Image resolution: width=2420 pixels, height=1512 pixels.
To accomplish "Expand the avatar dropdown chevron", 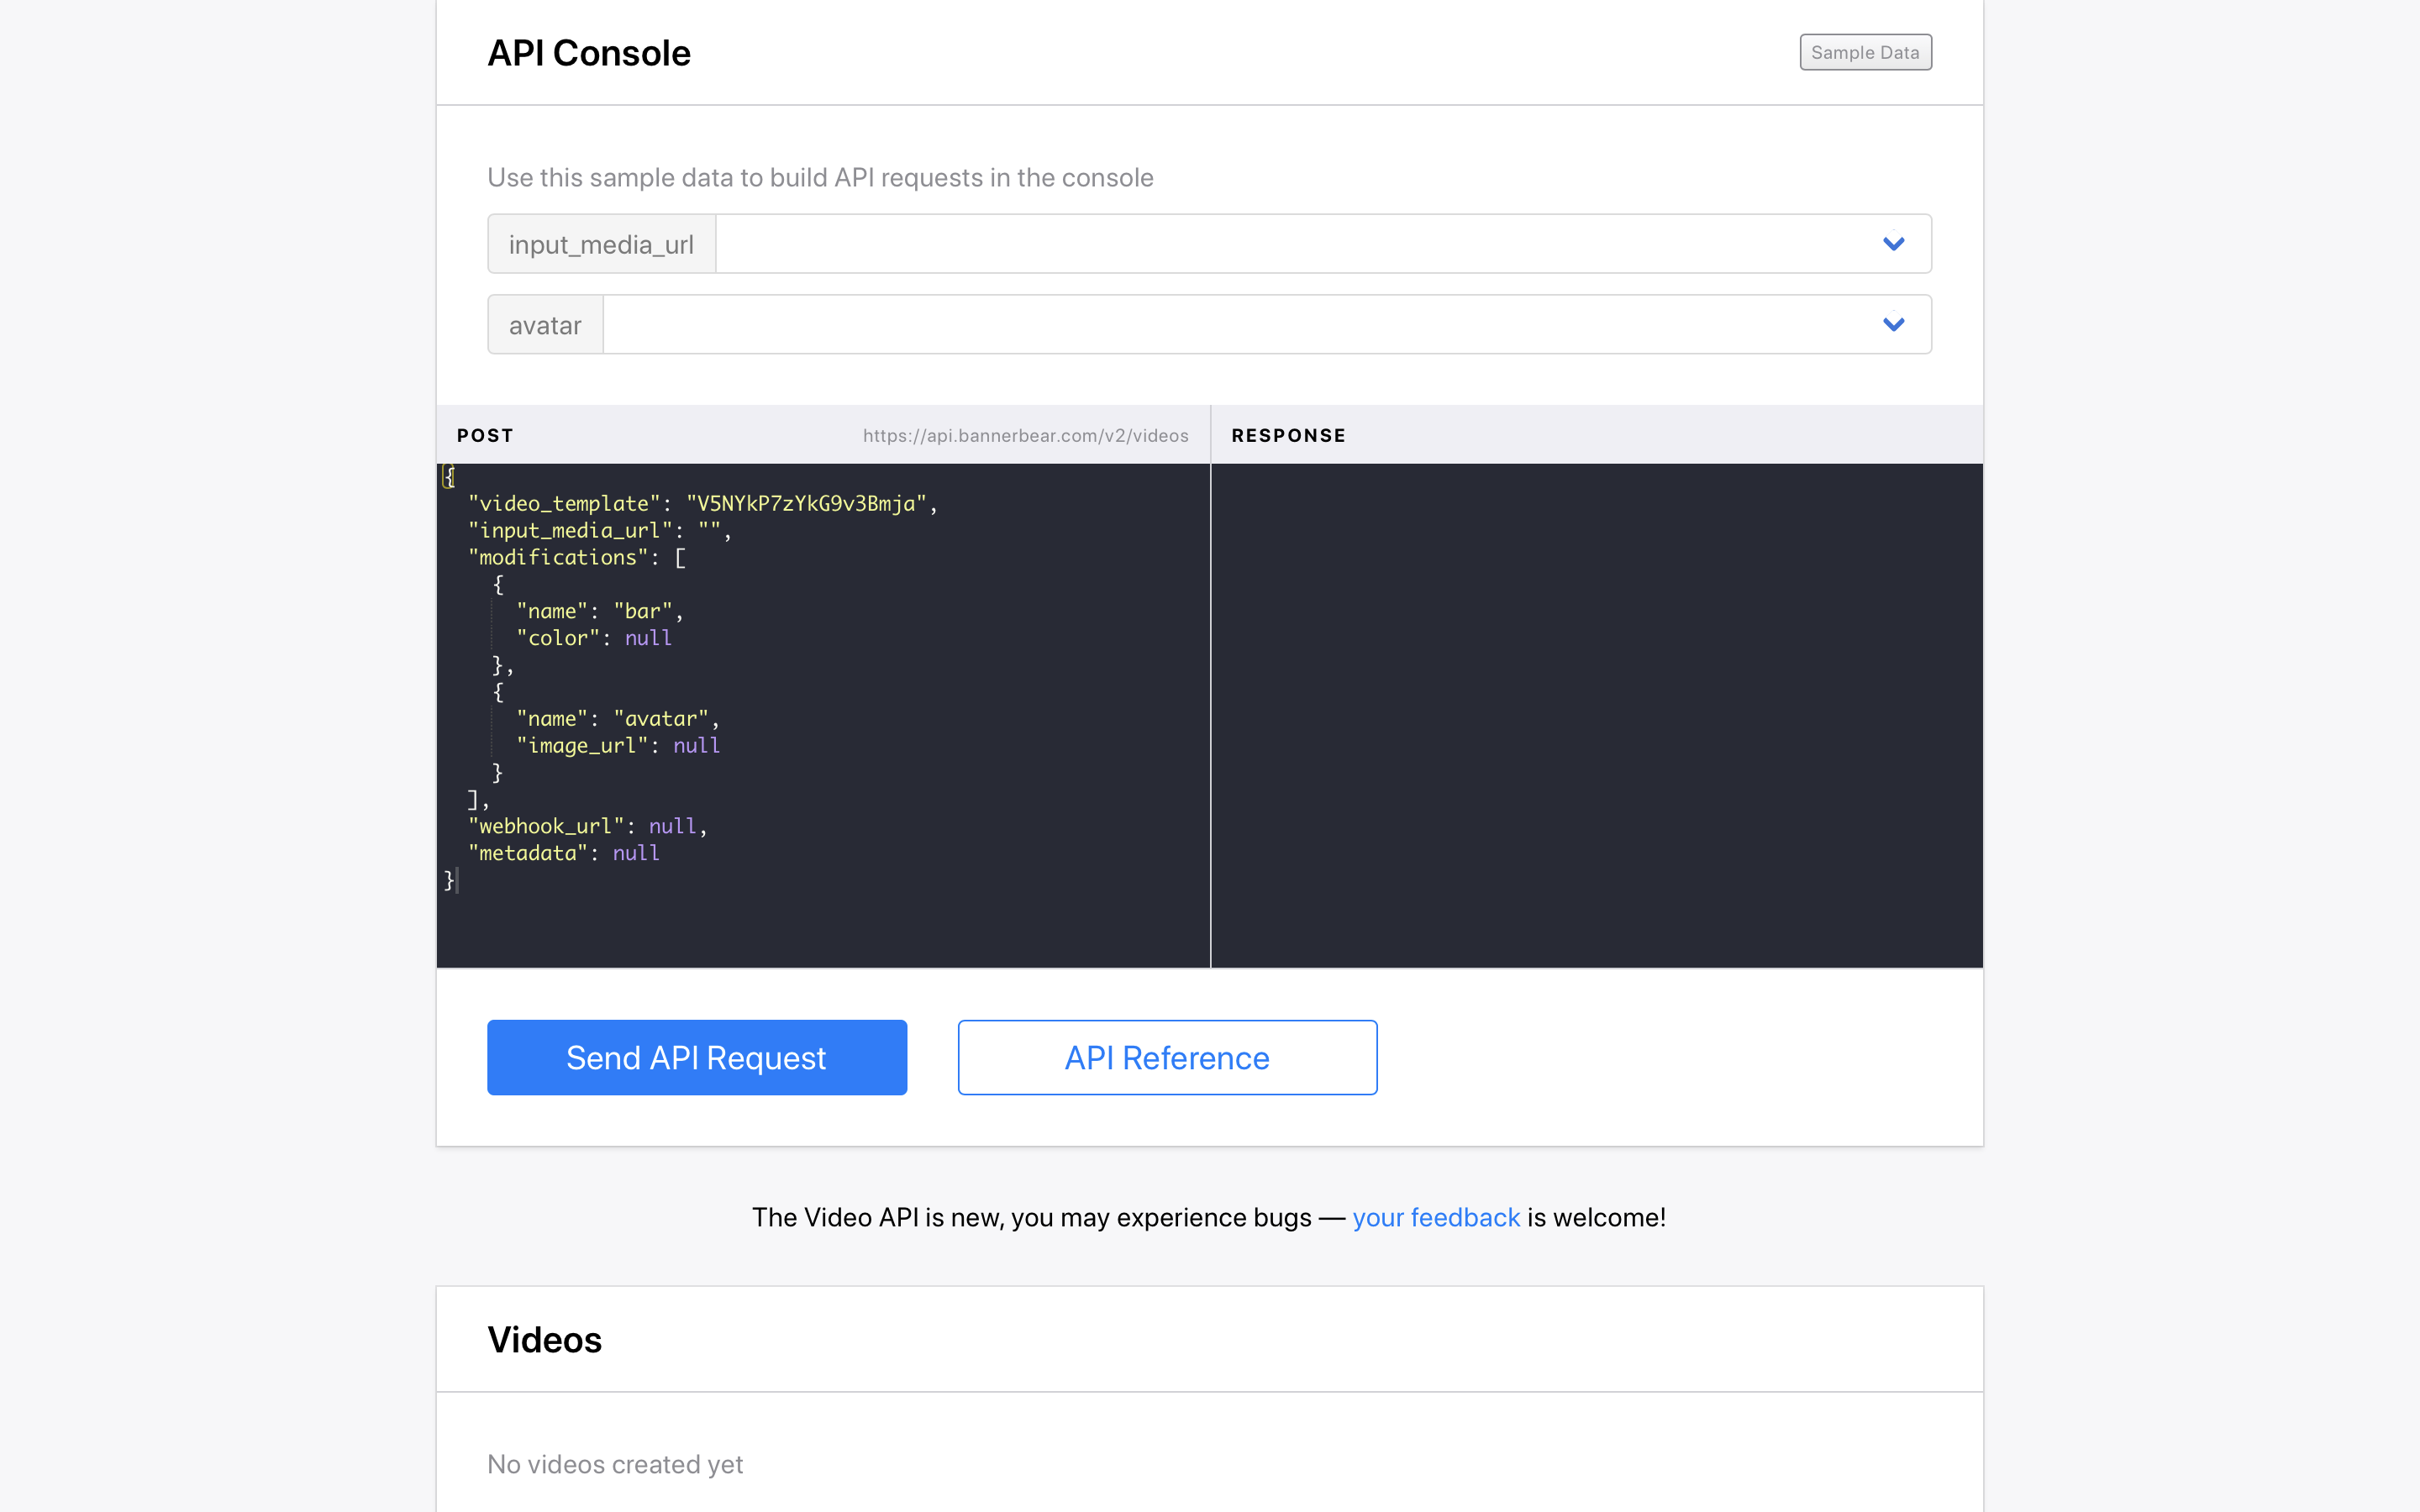I will point(1893,325).
